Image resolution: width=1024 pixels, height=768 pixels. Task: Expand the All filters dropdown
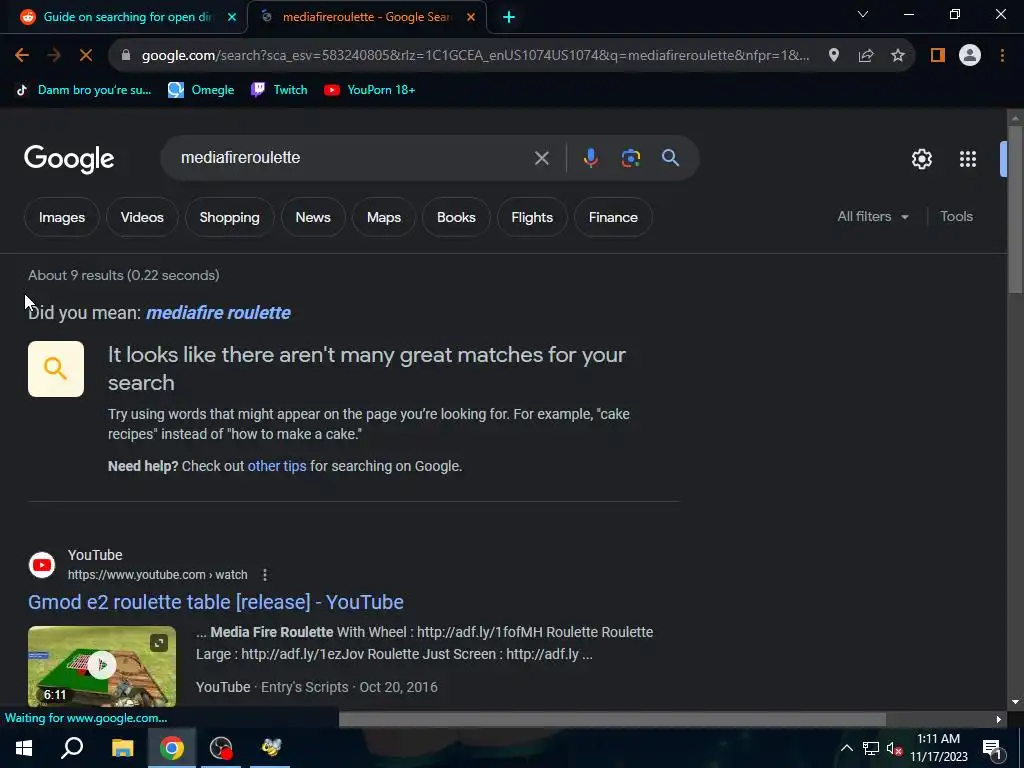pyautogui.click(x=873, y=216)
